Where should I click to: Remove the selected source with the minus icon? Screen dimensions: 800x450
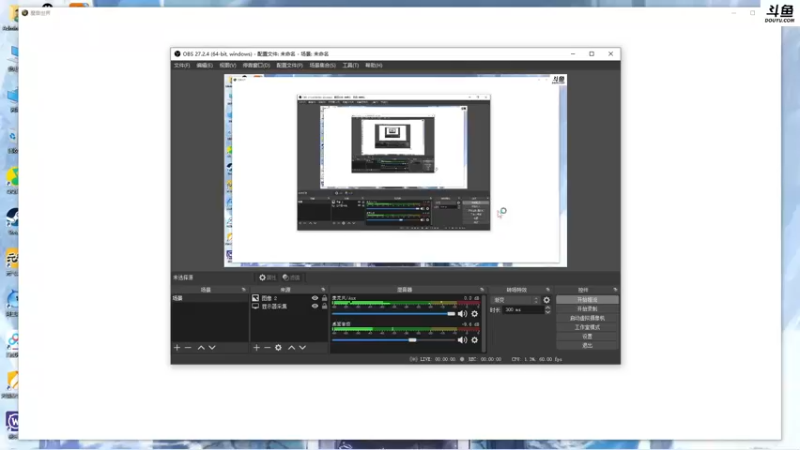point(267,347)
